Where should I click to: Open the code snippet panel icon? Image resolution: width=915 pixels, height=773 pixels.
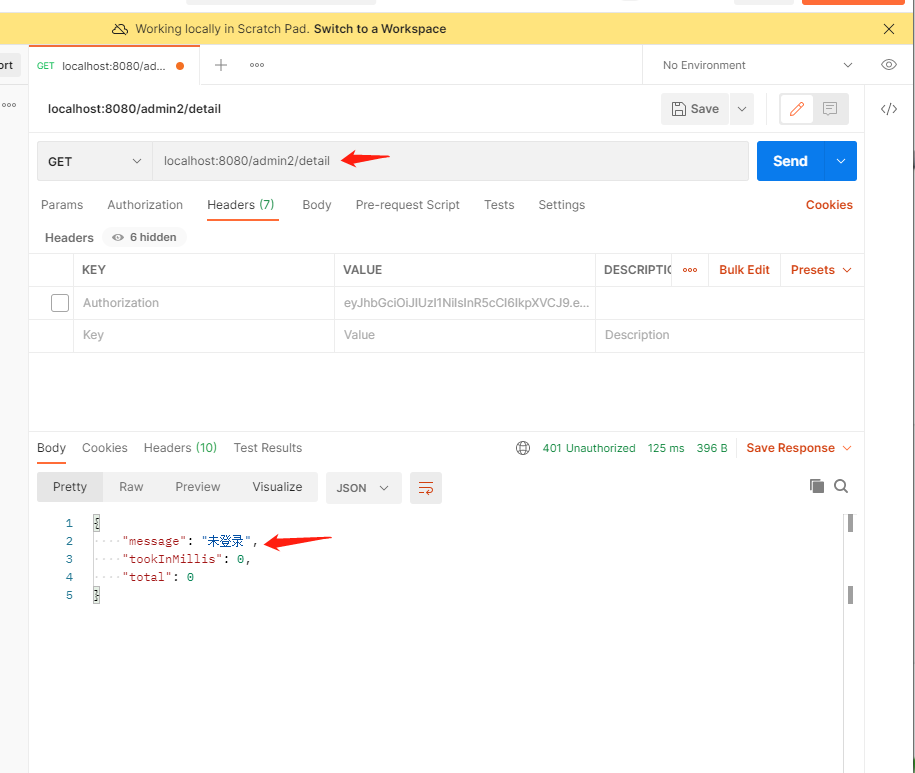pyautogui.click(x=889, y=109)
